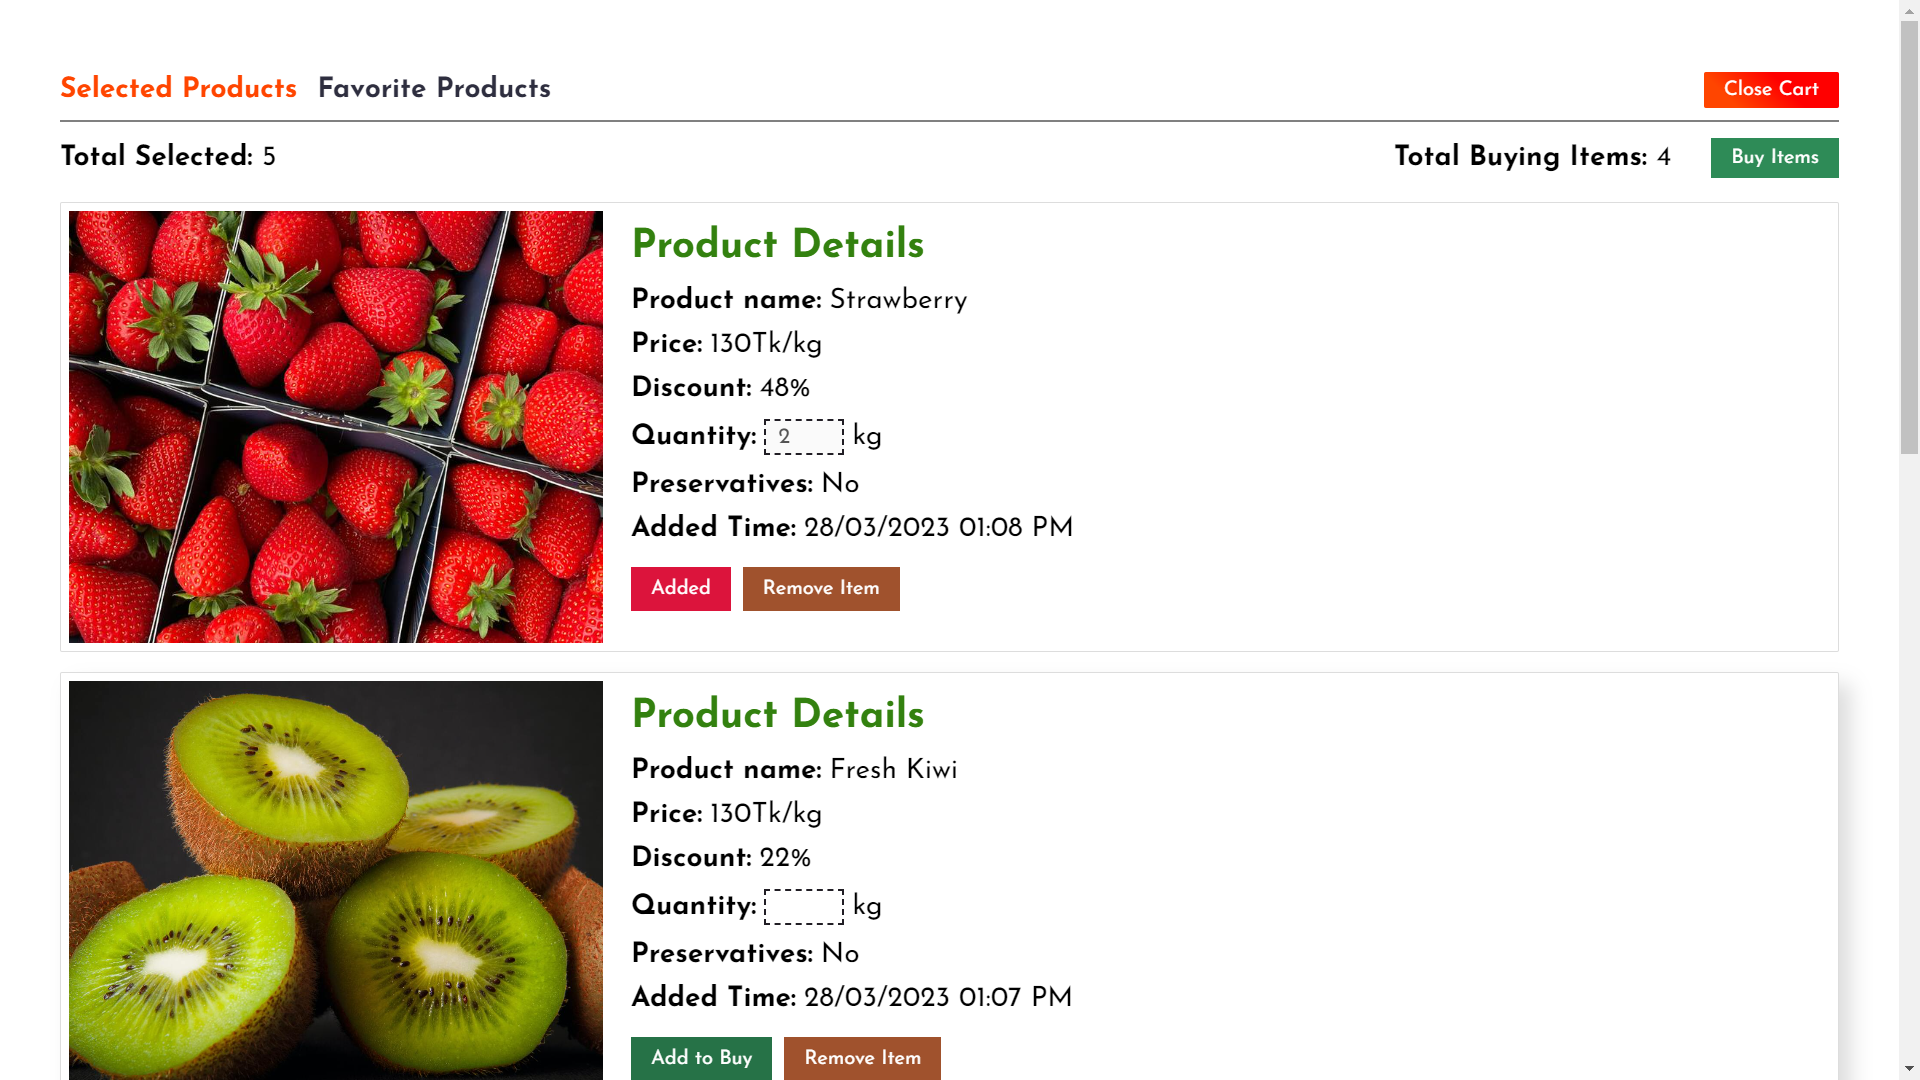
Task: Remove the Fresh Kiwi item from the cart
Action: point(861,1058)
